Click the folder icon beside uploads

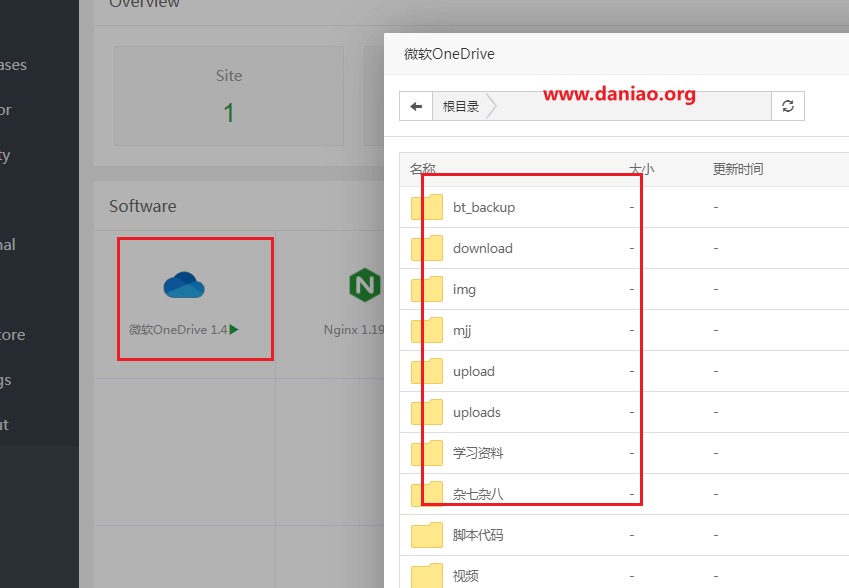[x=427, y=413]
